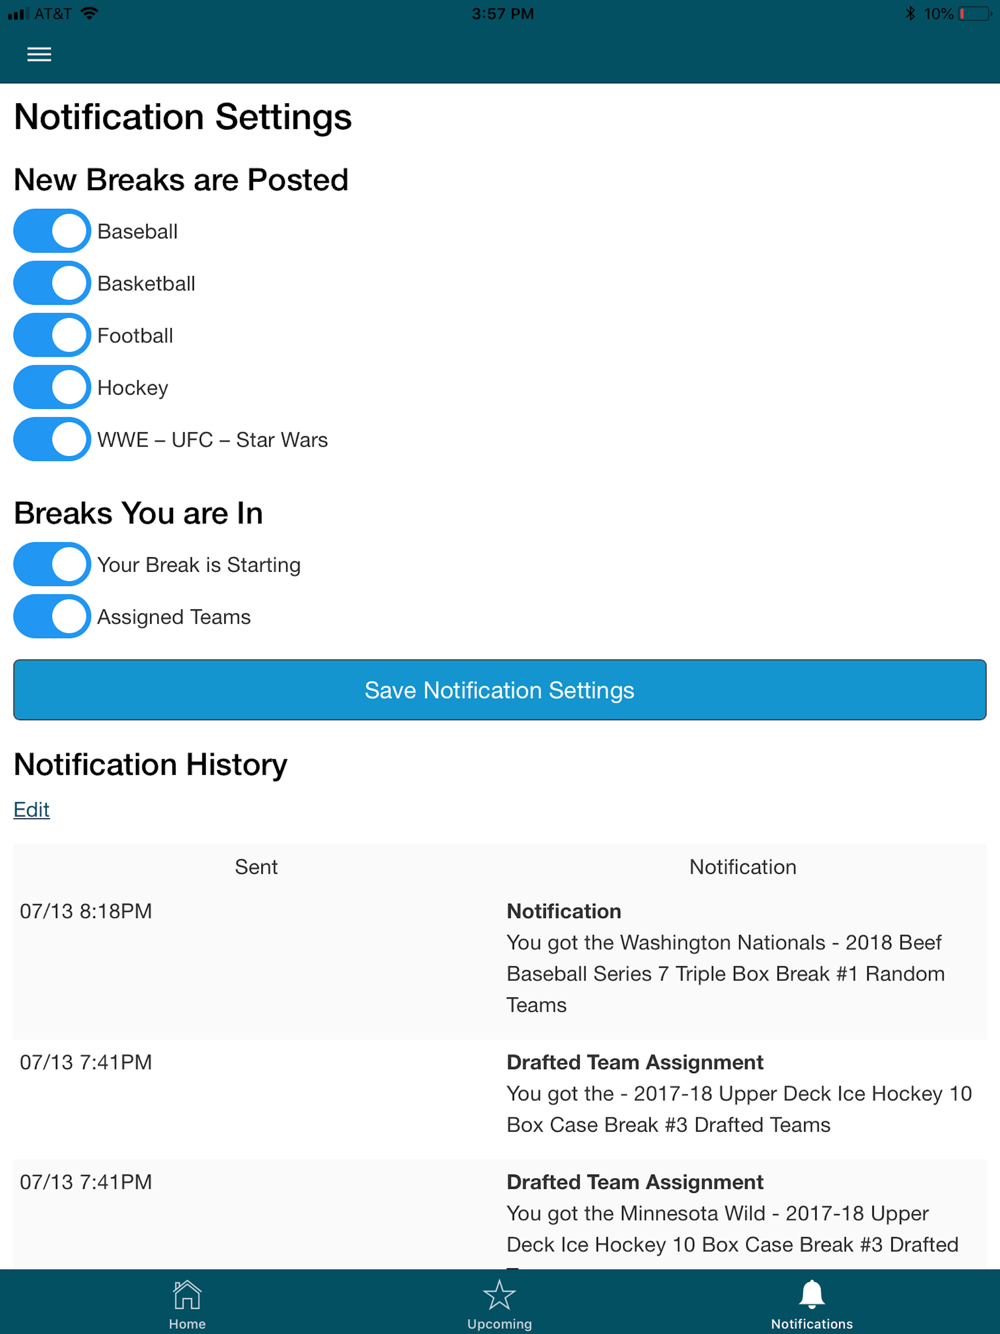The height and width of the screenshot is (1334, 1000).
Task: Turn off Basketball notifications toggle
Action: pos(52,283)
